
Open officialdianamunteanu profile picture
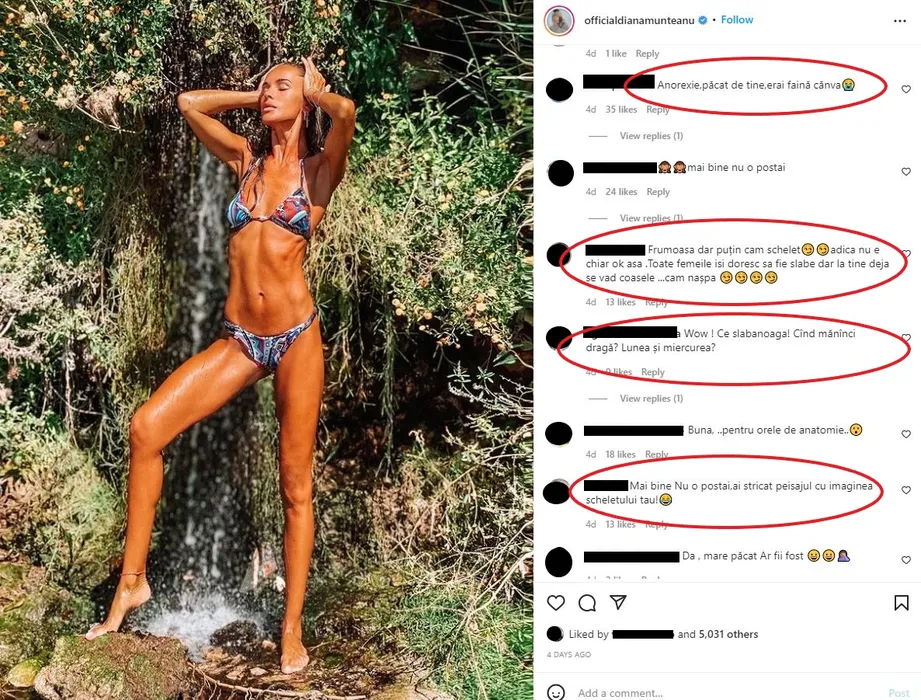(x=559, y=21)
